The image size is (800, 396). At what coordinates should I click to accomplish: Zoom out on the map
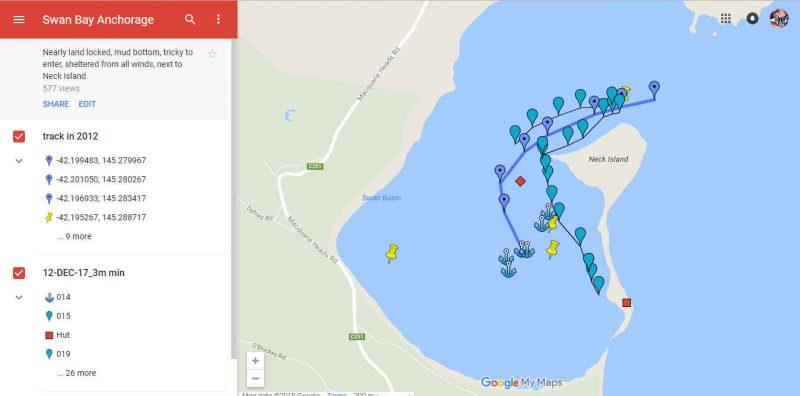(x=256, y=378)
